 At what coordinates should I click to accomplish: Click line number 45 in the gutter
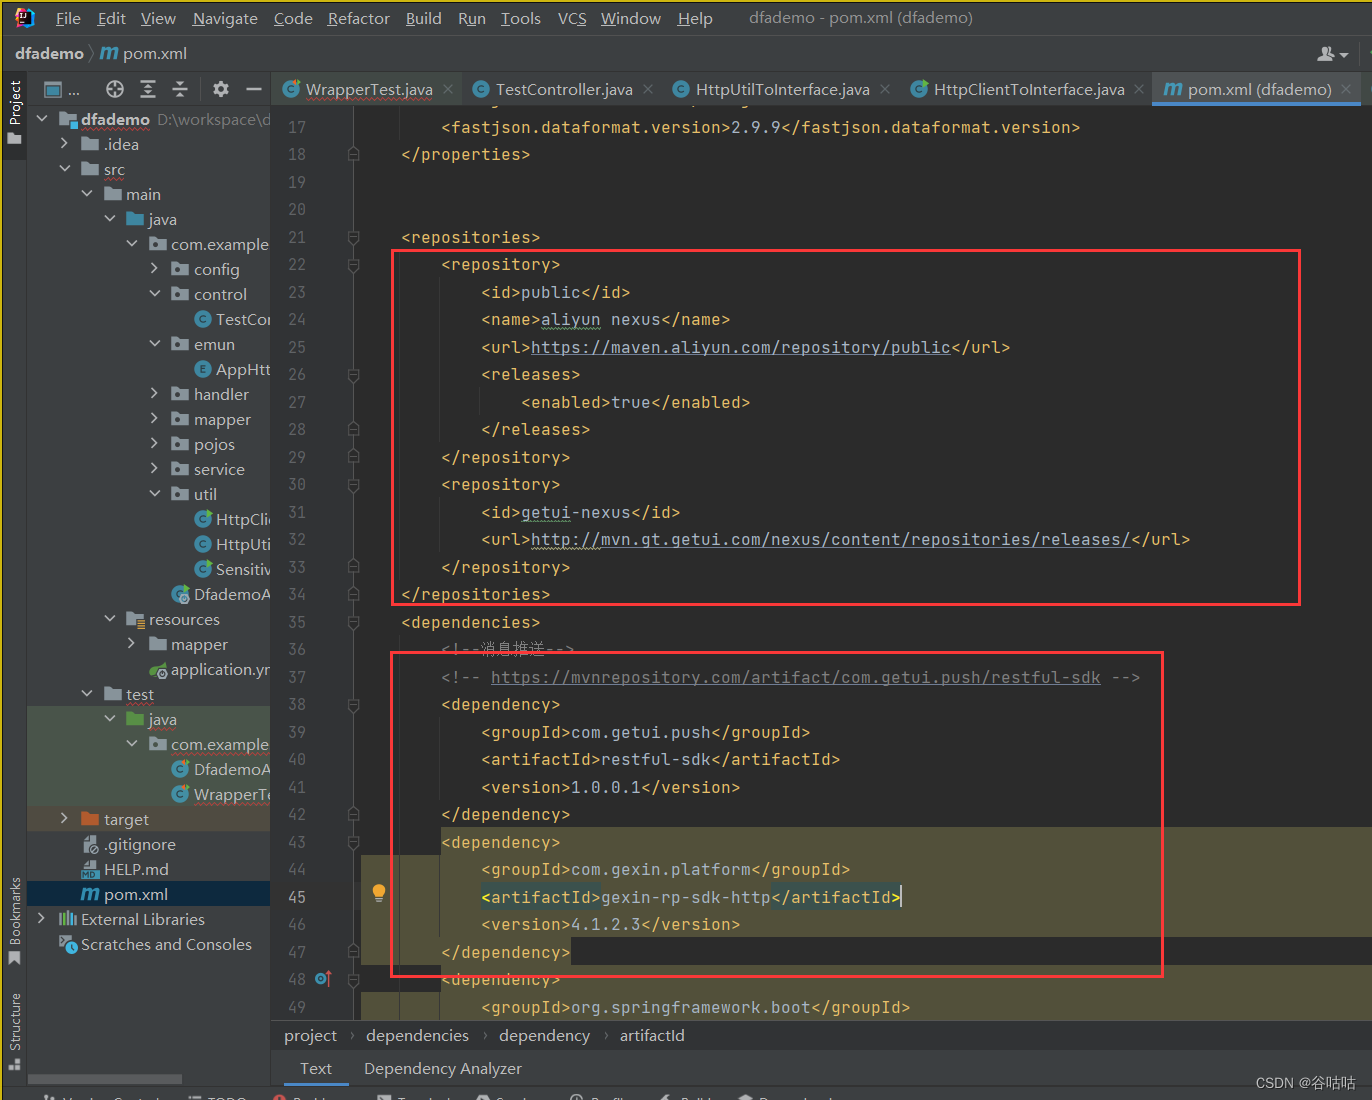(297, 898)
